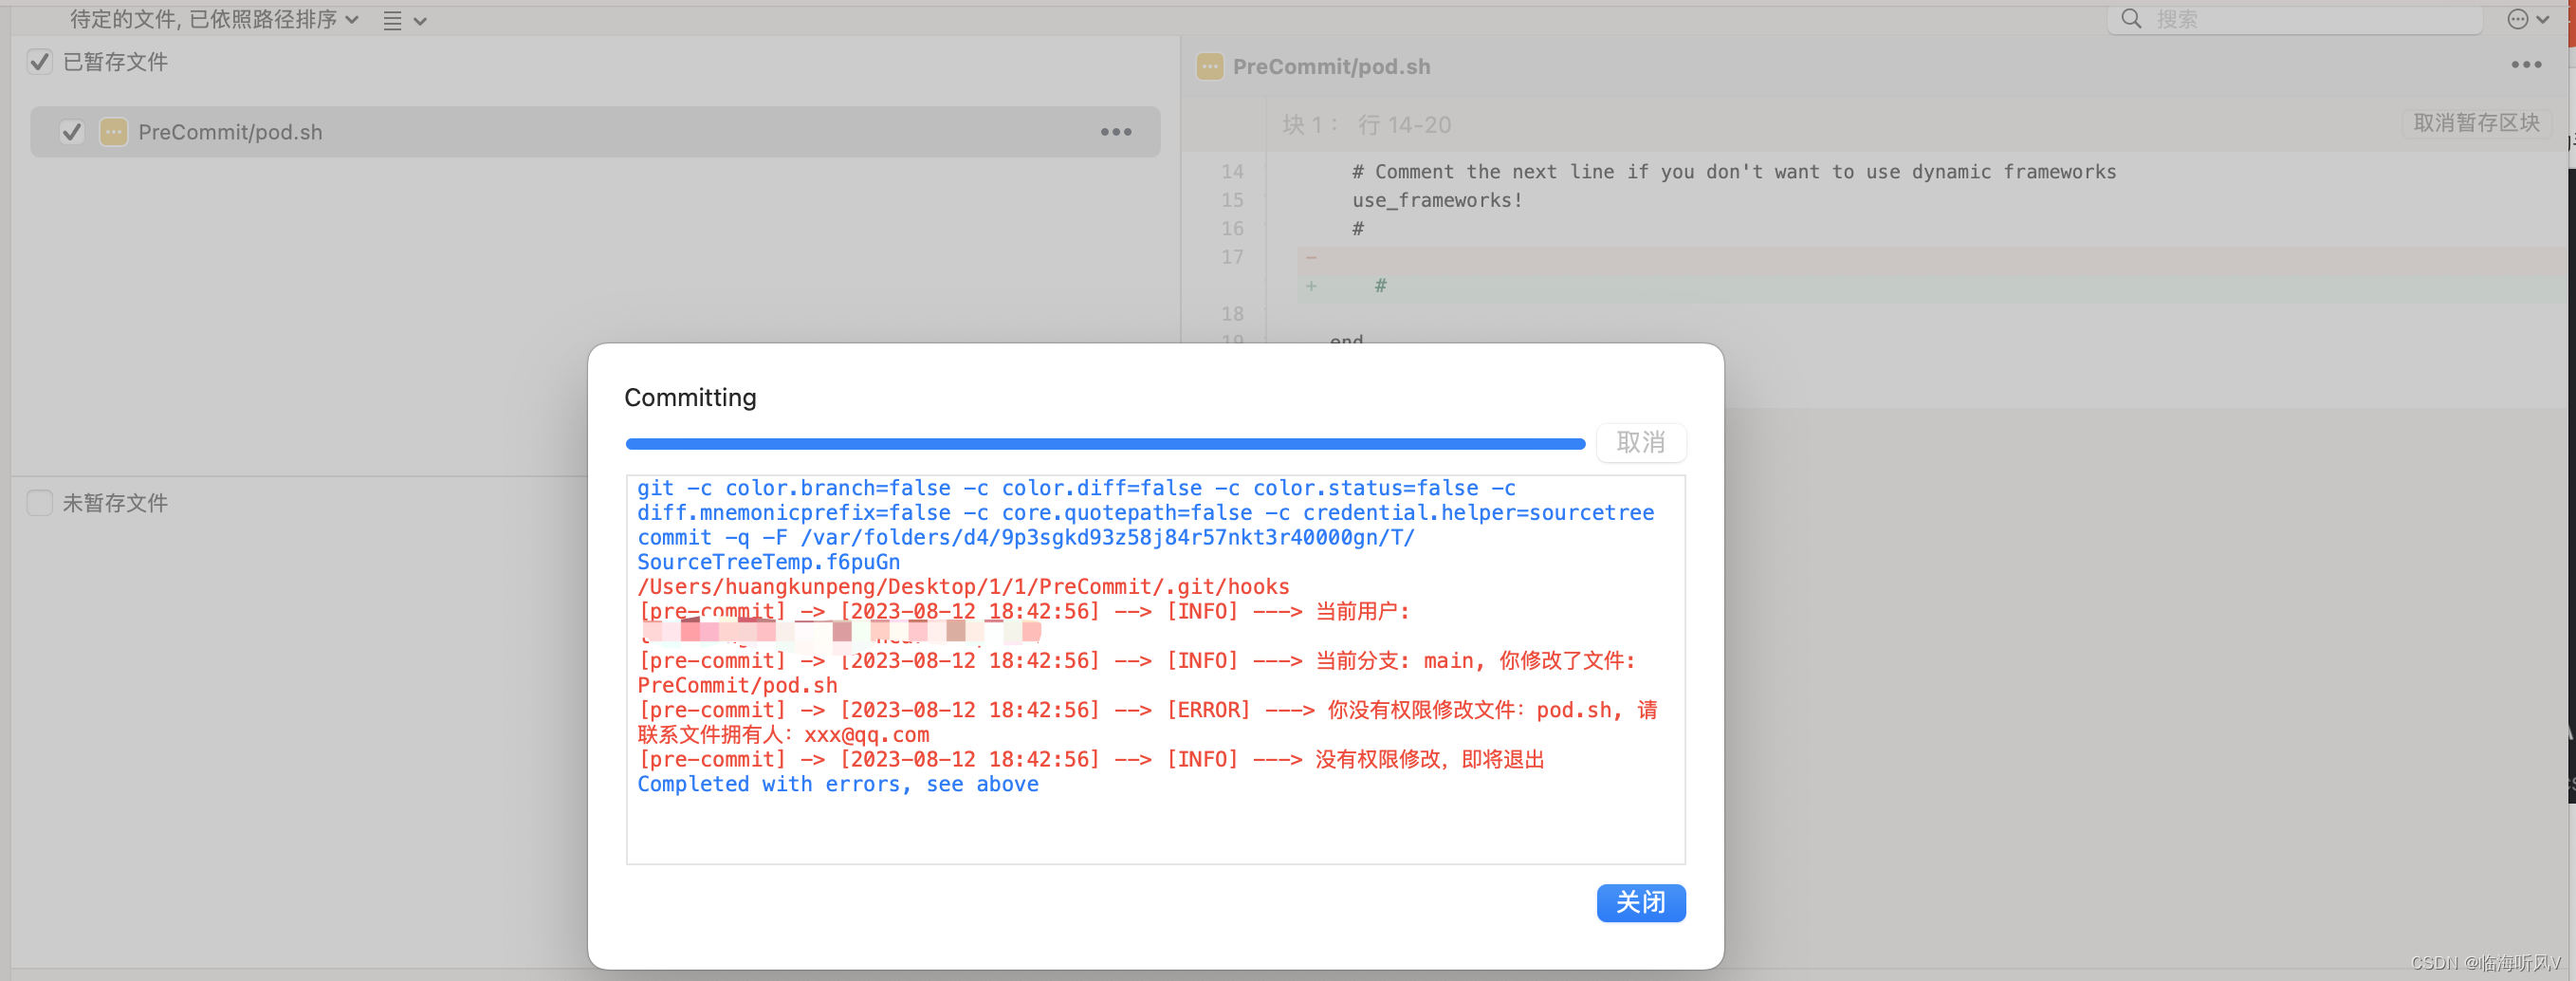Image resolution: width=2576 pixels, height=981 pixels.
Task: Close the Committing dialog with 关闭
Action: (x=1640, y=902)
